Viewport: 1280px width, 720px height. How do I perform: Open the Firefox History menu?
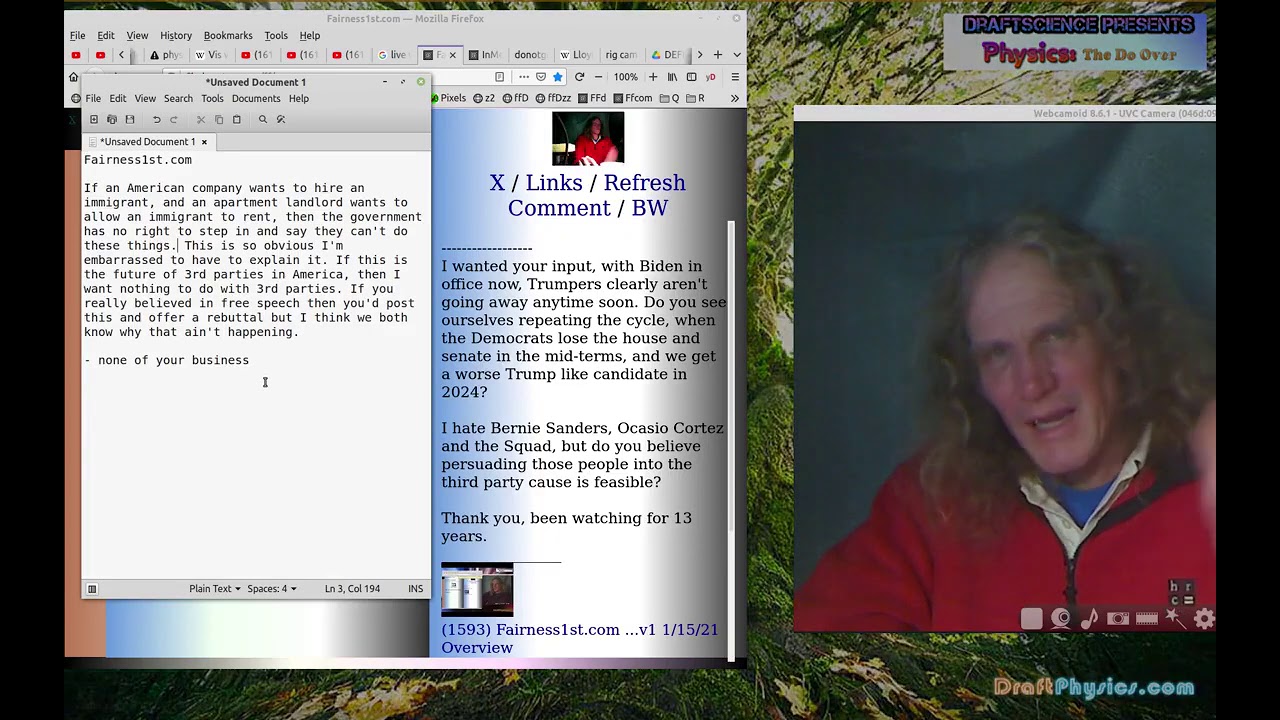tap(176, 35)
